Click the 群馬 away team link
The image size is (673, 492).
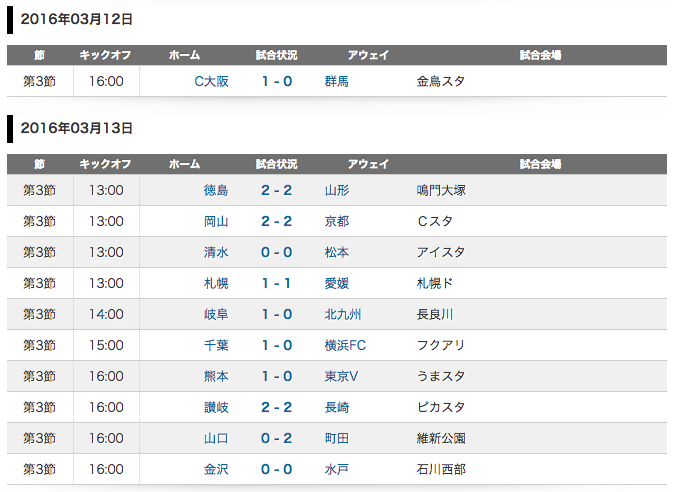pos(337,81)
